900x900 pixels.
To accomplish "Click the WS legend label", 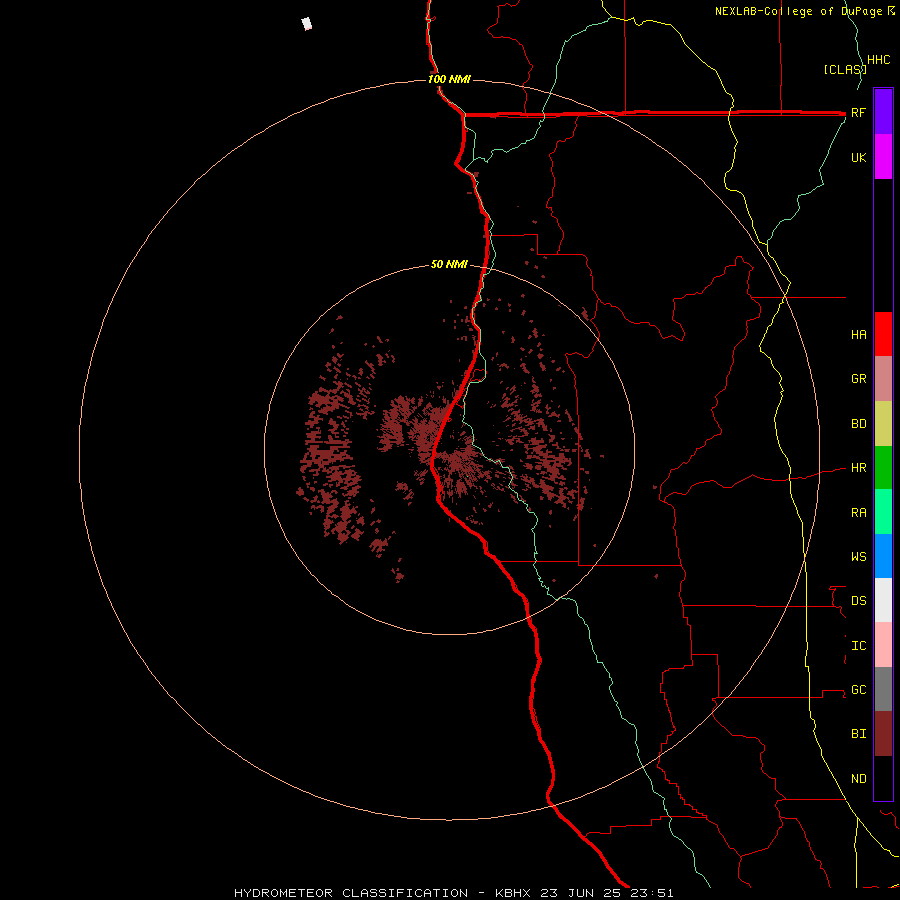I will point(858,557).
